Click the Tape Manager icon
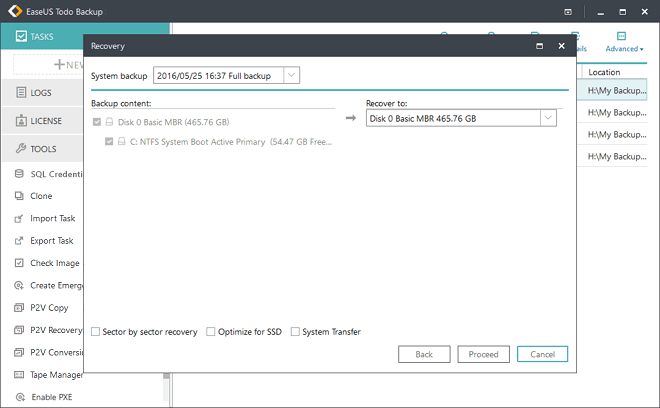The height and width of the screenshot is (408, 660). pyautogui.click(x=20, y=375)
